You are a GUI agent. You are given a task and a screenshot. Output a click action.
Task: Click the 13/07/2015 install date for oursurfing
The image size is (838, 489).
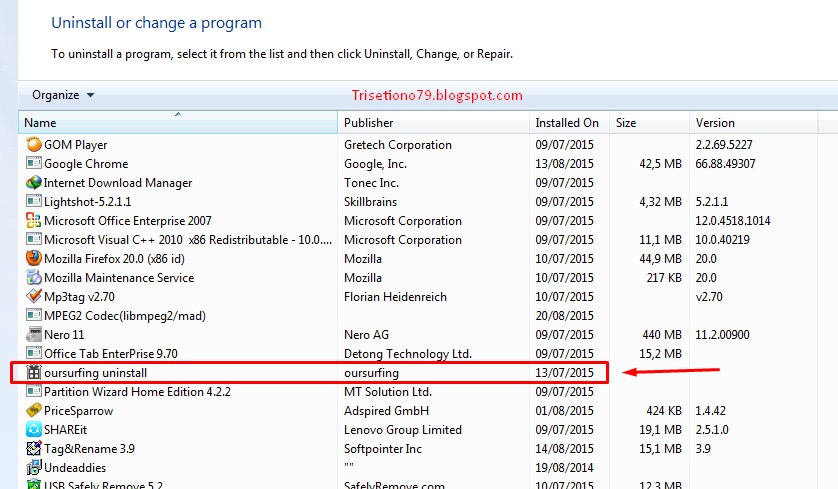[x=564, y=372]
